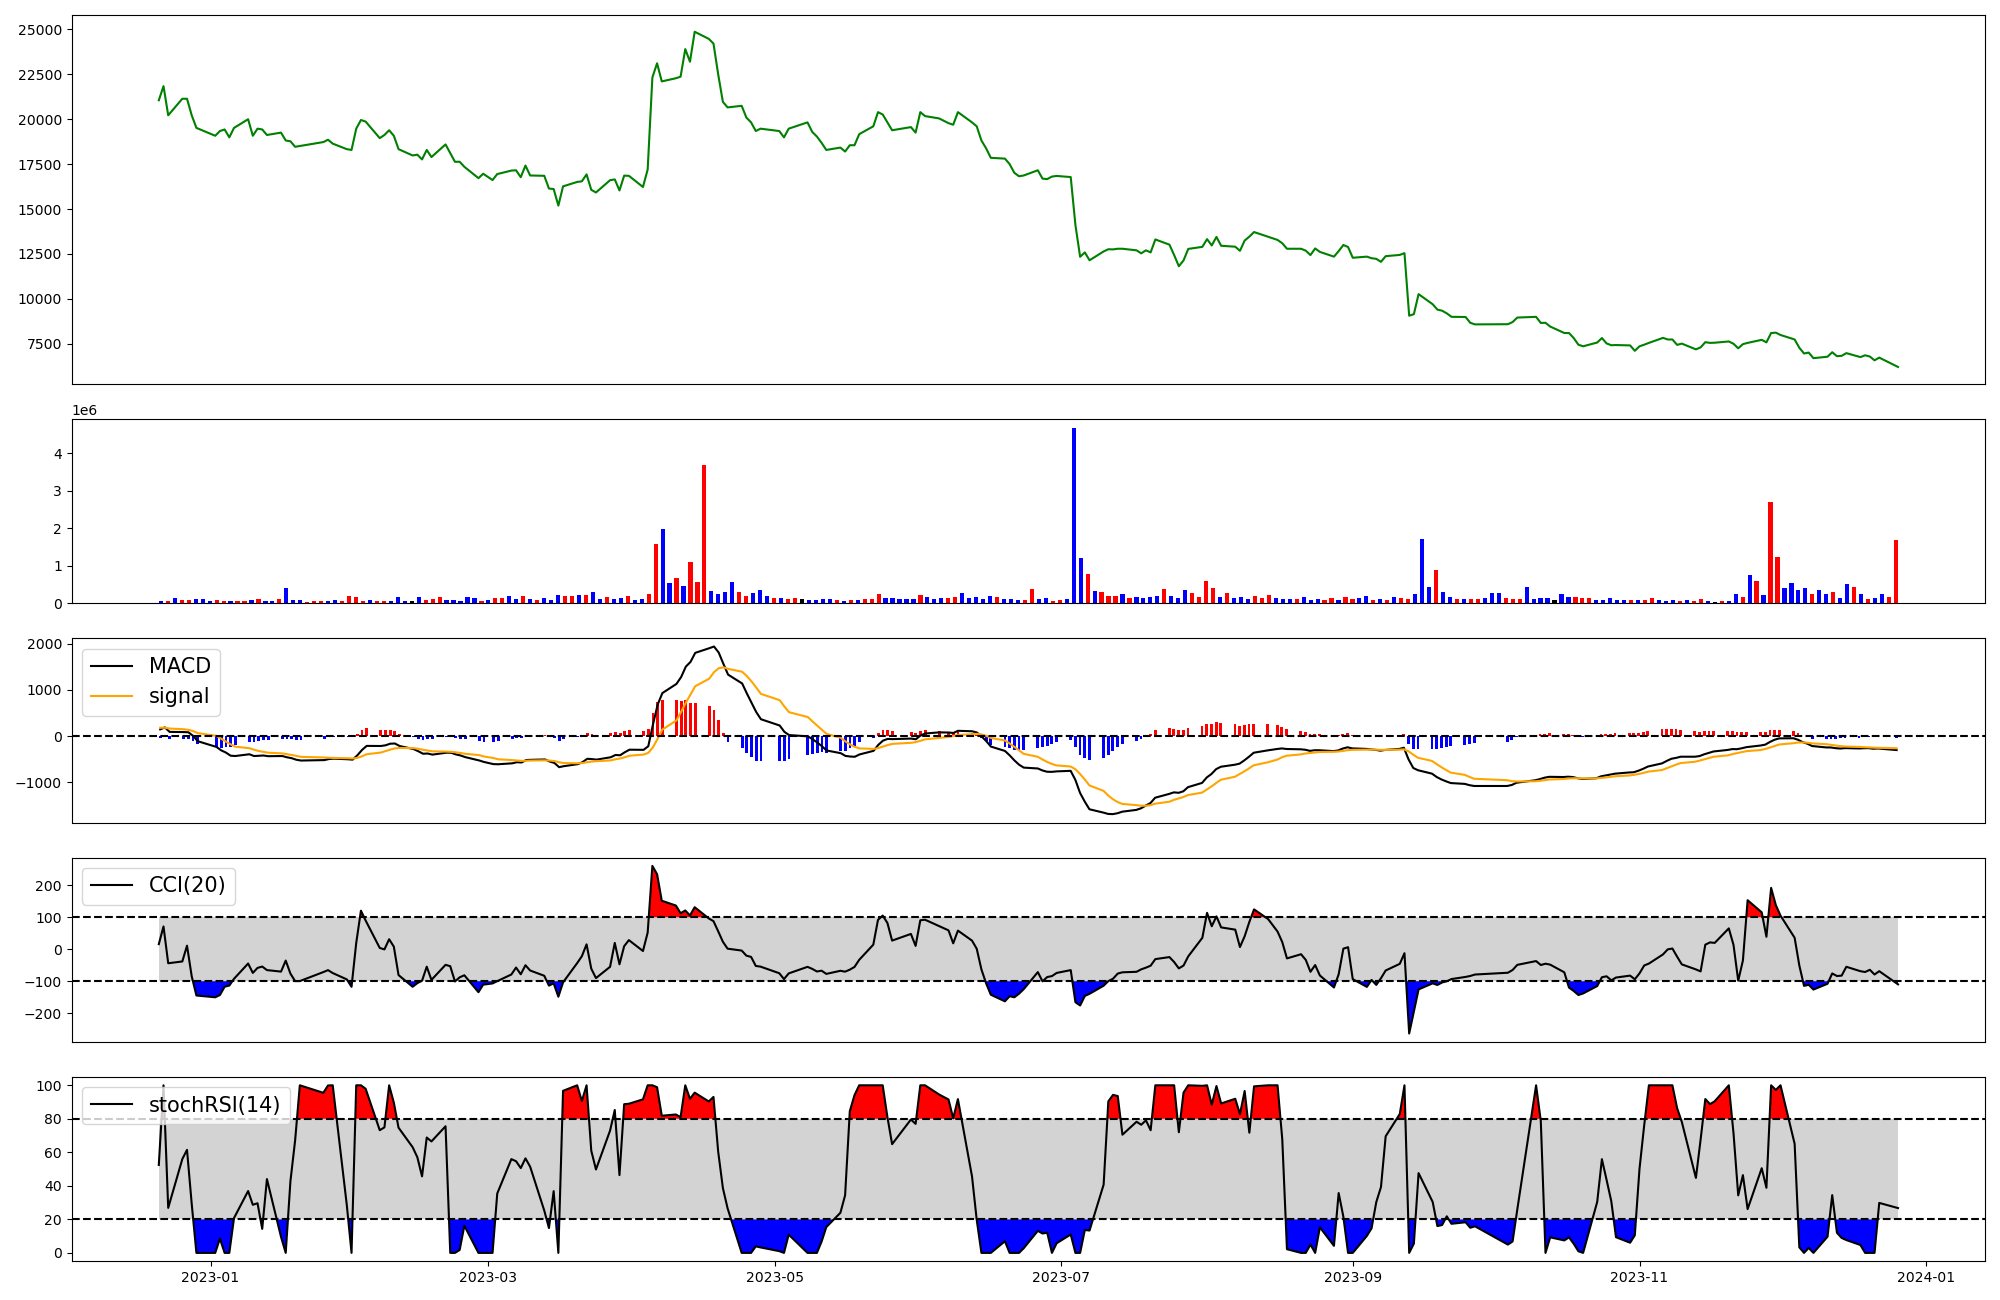Viewport: 2000px width, 1300px height.
Task: Click the MACD legend entry
Action: [x=179, y=666]
